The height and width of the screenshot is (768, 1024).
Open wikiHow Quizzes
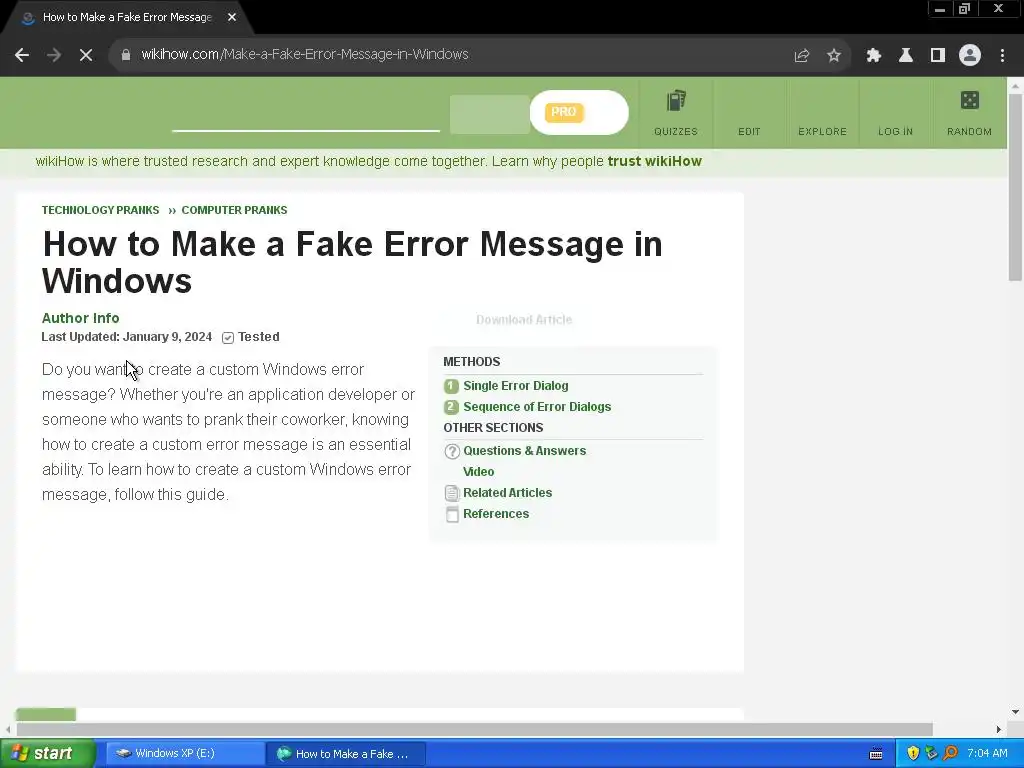[x=676, y=114]
